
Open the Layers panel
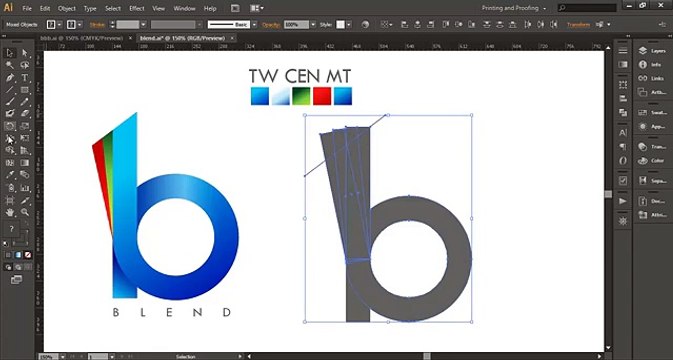tap(652, 51)
